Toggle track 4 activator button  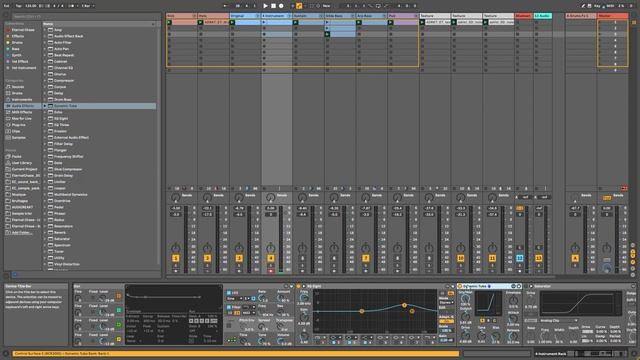click(x=271, y=258)
